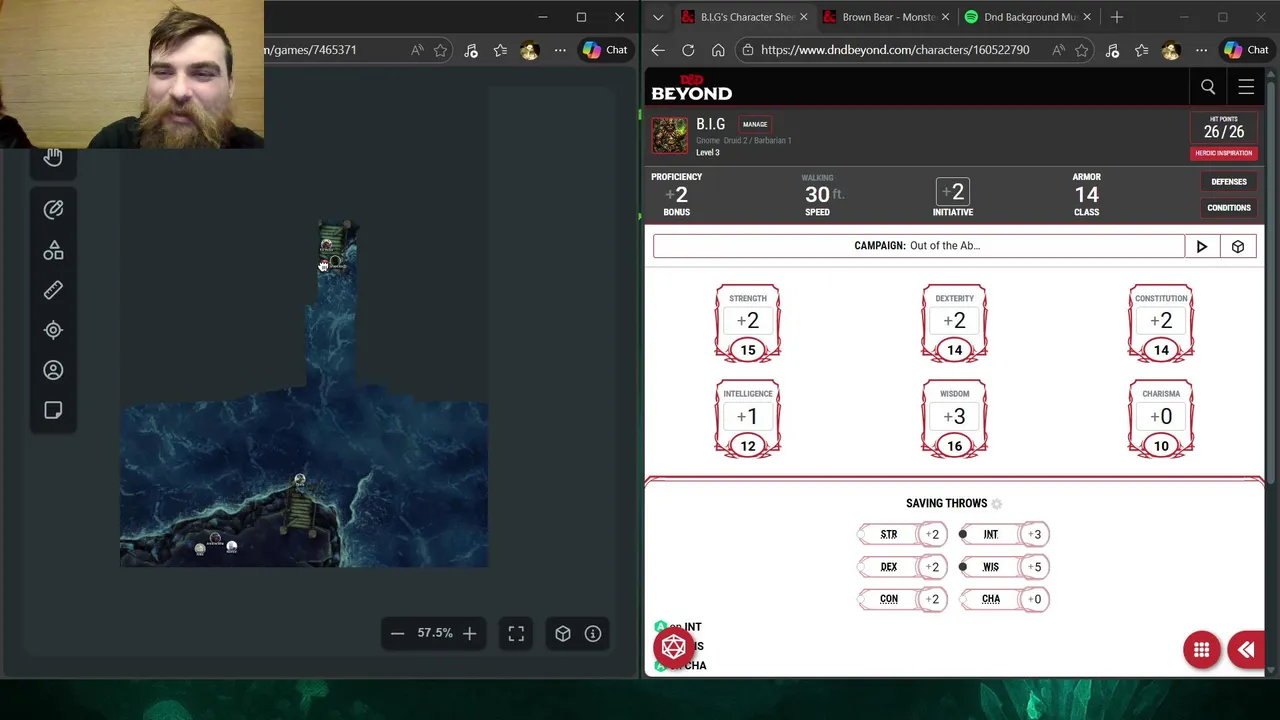Open the red grid navigation button
This screenshot has width=1280, height=720.
pyautogui.click(x=1202, y=650)
